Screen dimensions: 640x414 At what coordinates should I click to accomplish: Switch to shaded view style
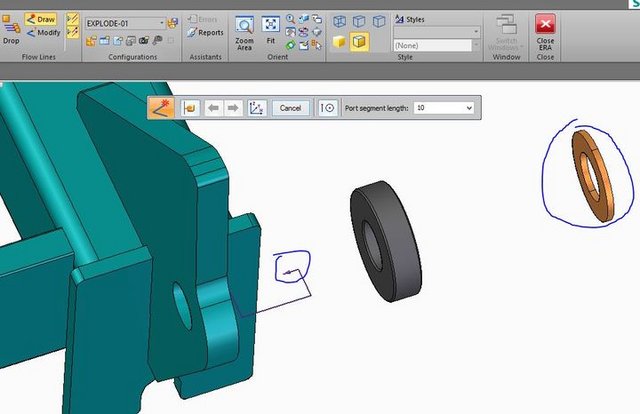point(339,42)
